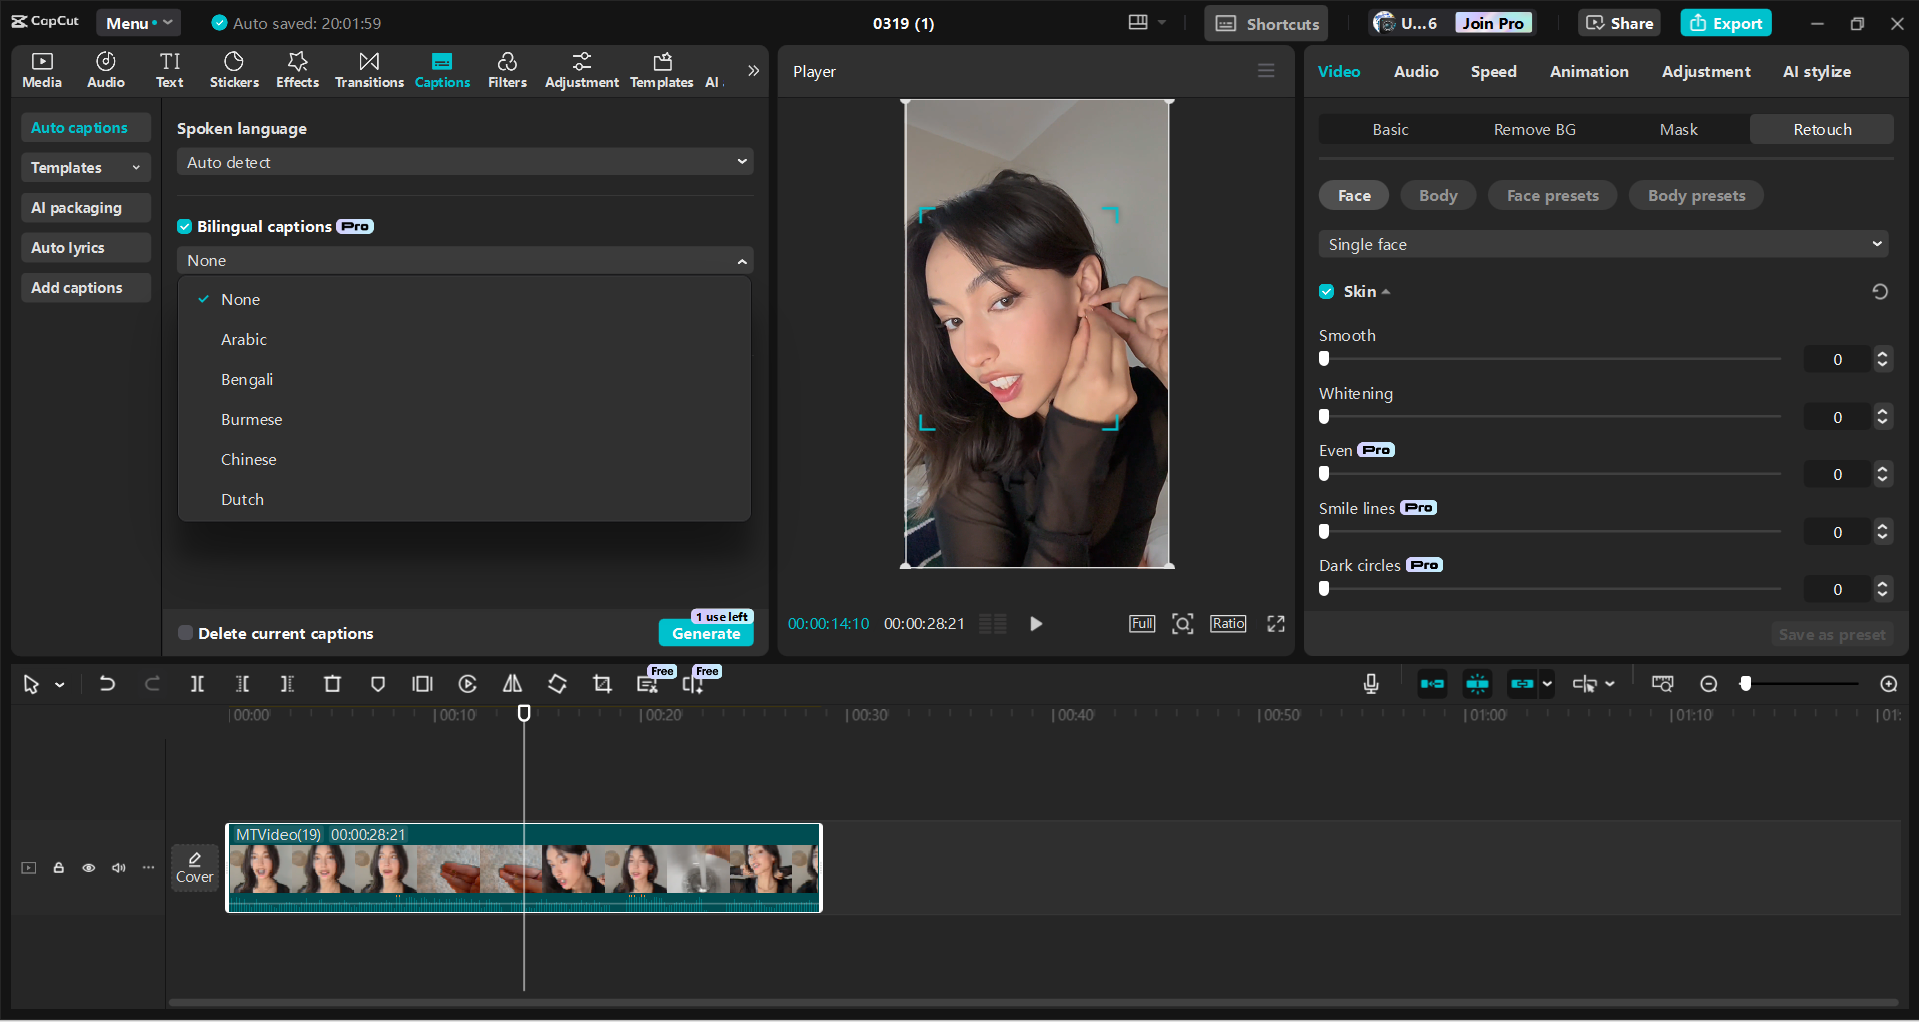Image resolution: width=1919 pixels, height=1022 pixels.
Task: Expand the Single face dropdown
Action: point(1602,244)
